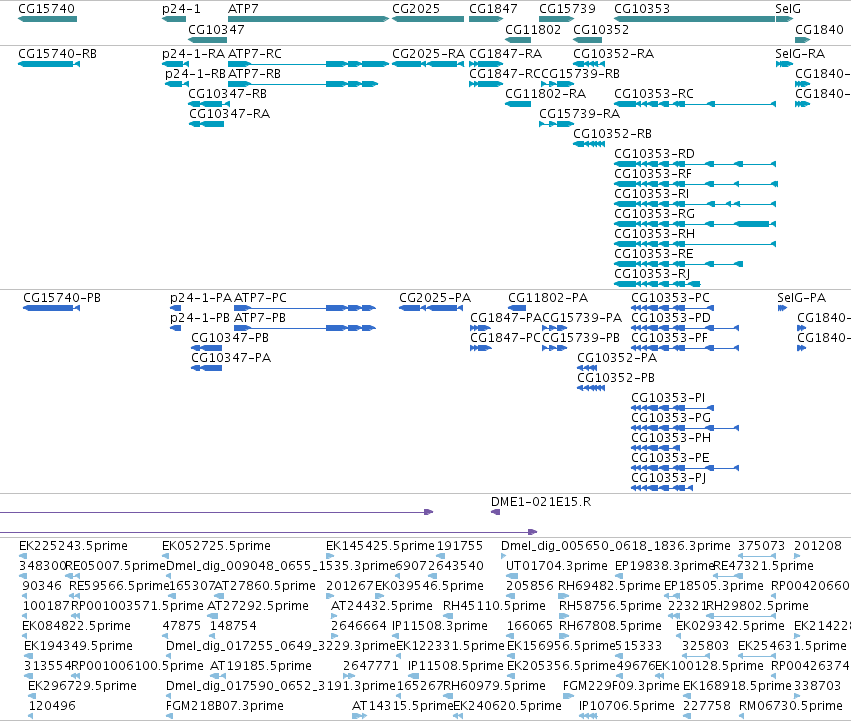Image resolution: width=851 pixels, height=721 pixels.
Task: Select protein CG15740-PB
Action: [x=52, y=308]
